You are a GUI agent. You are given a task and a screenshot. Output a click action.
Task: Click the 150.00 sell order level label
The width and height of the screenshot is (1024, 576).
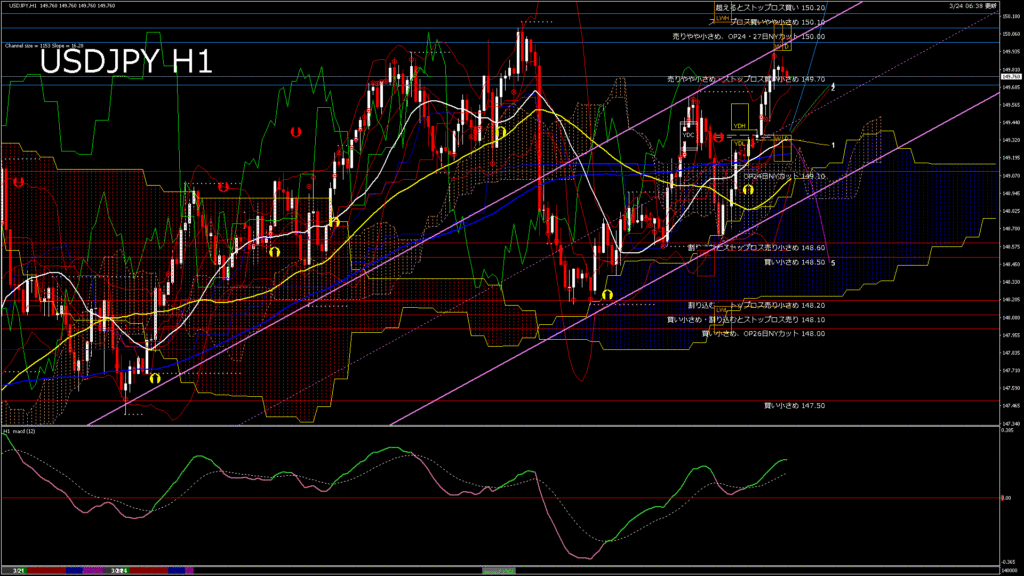748,36
